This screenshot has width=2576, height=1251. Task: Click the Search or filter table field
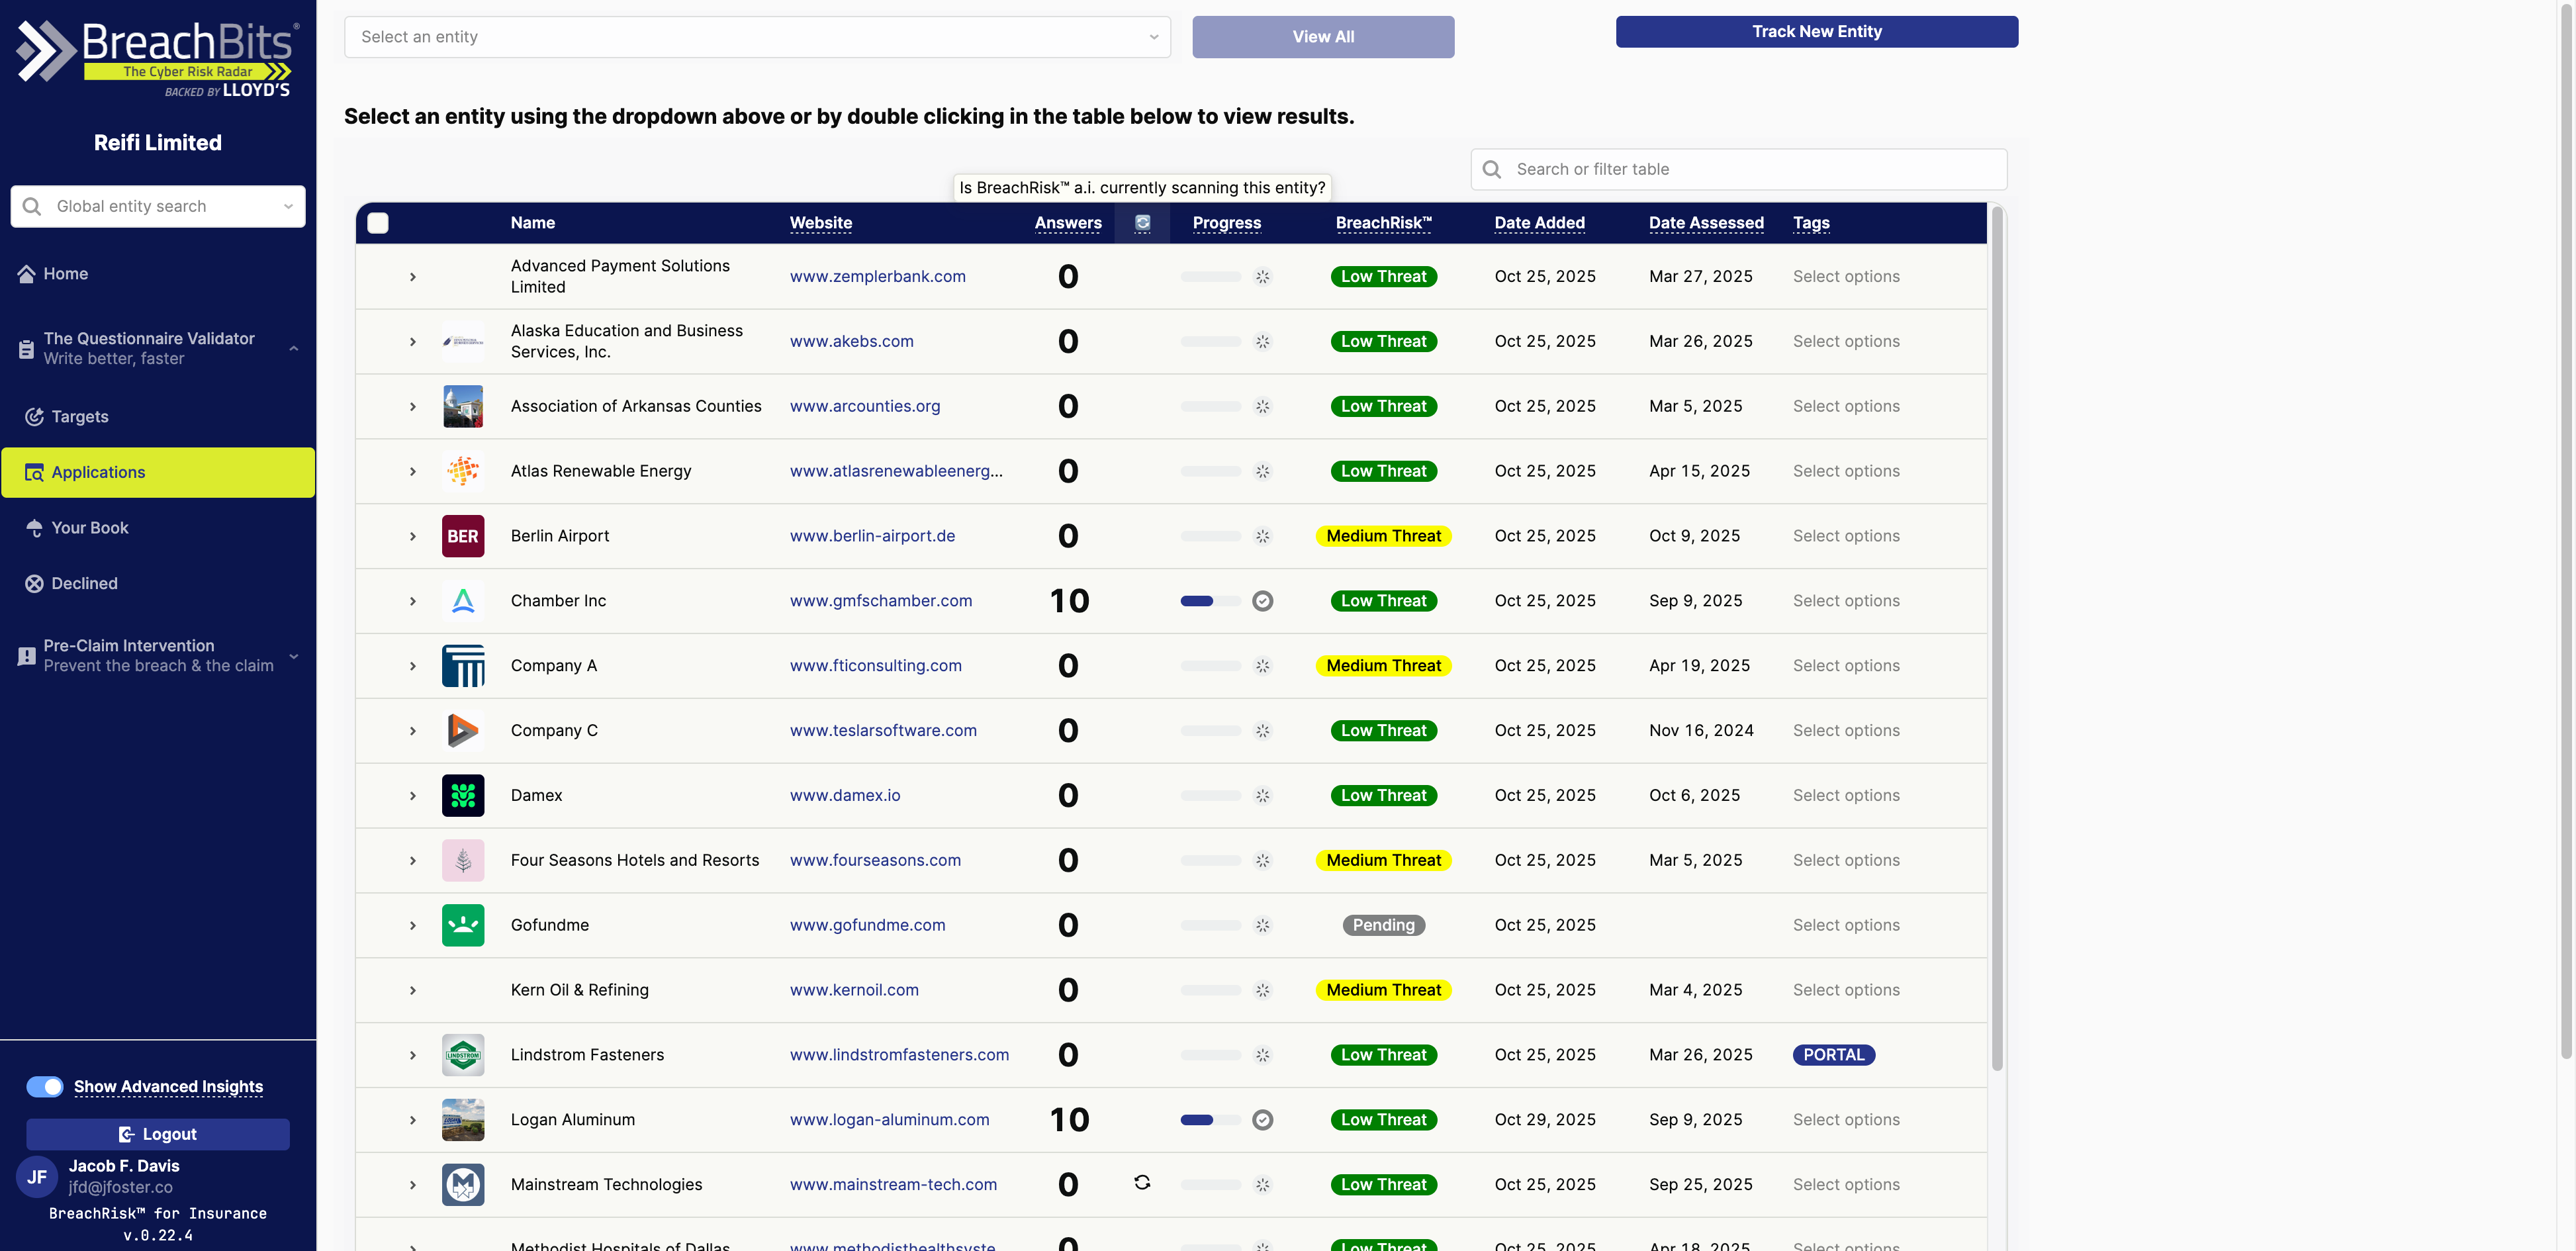tap(1737, 169)
